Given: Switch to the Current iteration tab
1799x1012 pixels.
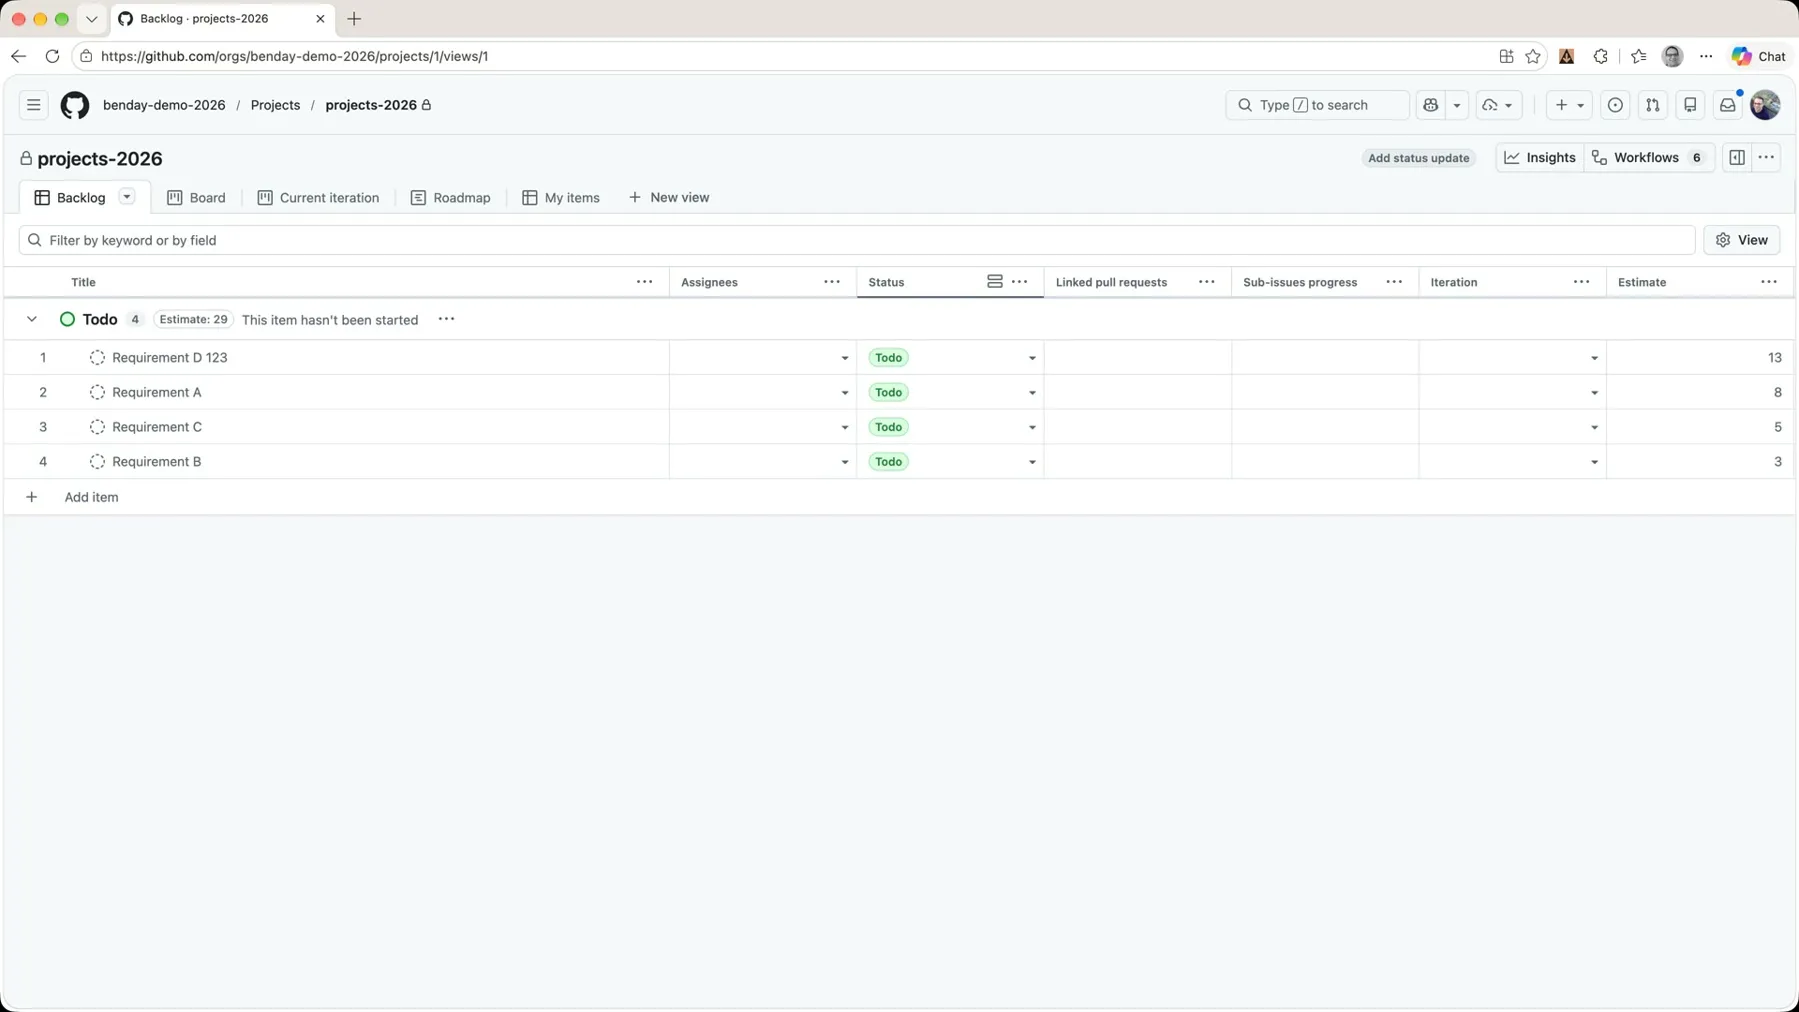Looking at the screenshot, I should click(x=318, y=198).
